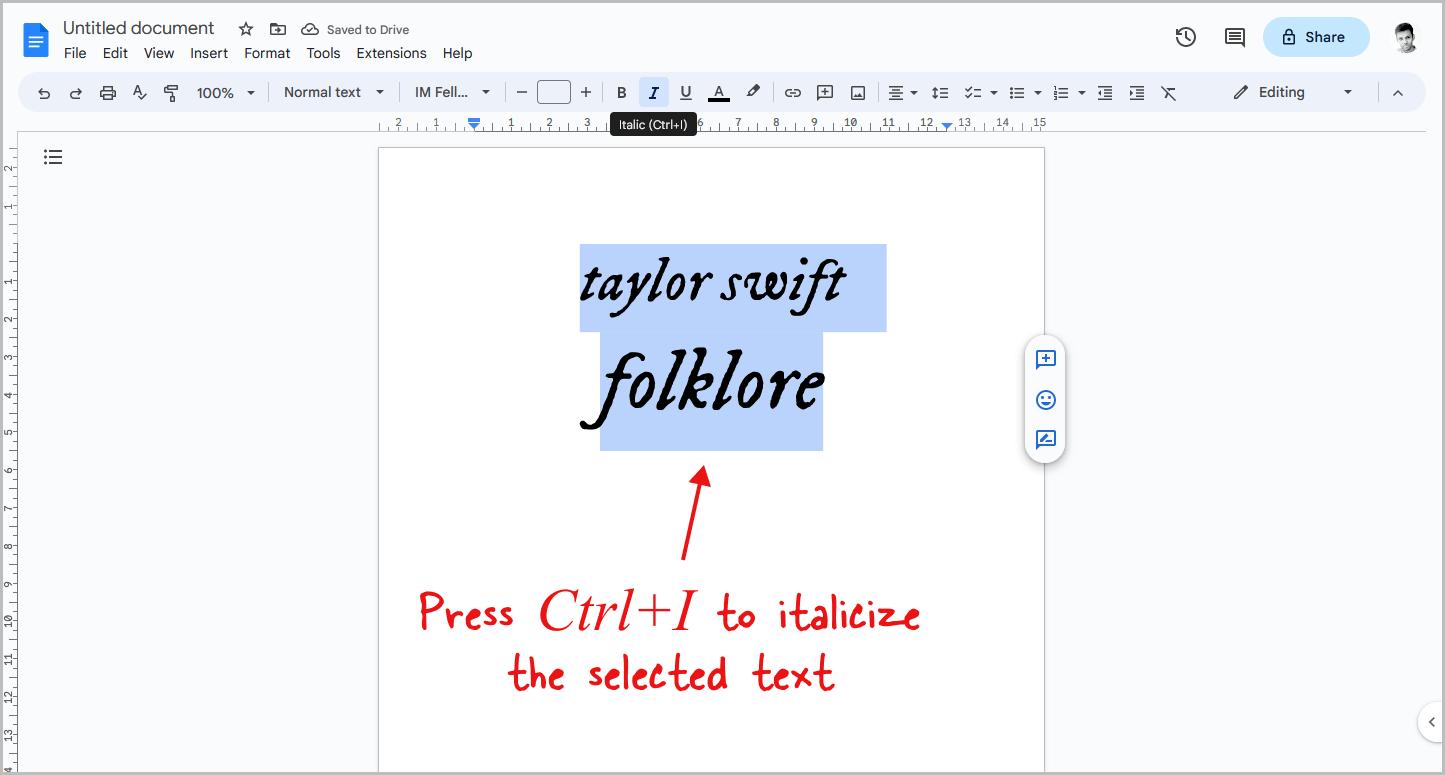Screen dimensions: 1445x775
Task: Open the text color picker
Action: click(x=718, y=93)
